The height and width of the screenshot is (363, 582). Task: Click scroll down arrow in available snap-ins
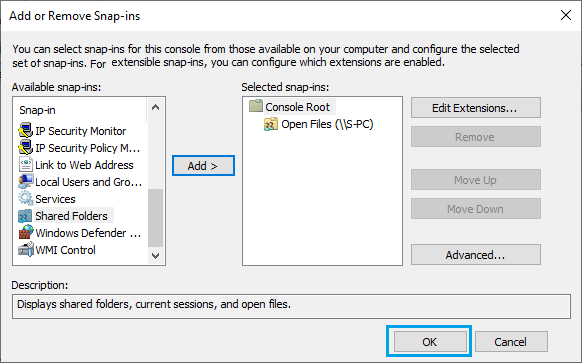pos(156,255)
